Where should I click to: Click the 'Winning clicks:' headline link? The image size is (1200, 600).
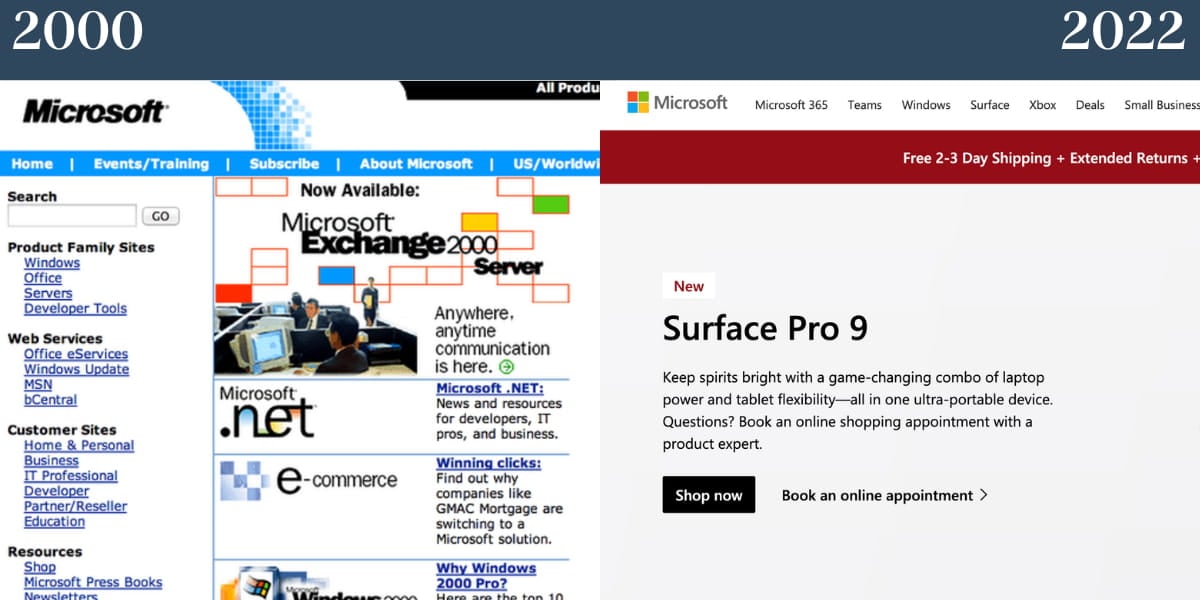488,463
